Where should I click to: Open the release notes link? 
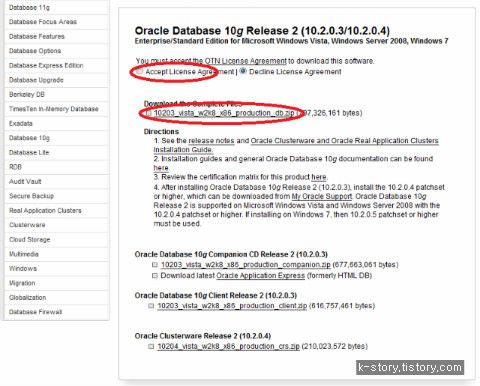point(211,141)
